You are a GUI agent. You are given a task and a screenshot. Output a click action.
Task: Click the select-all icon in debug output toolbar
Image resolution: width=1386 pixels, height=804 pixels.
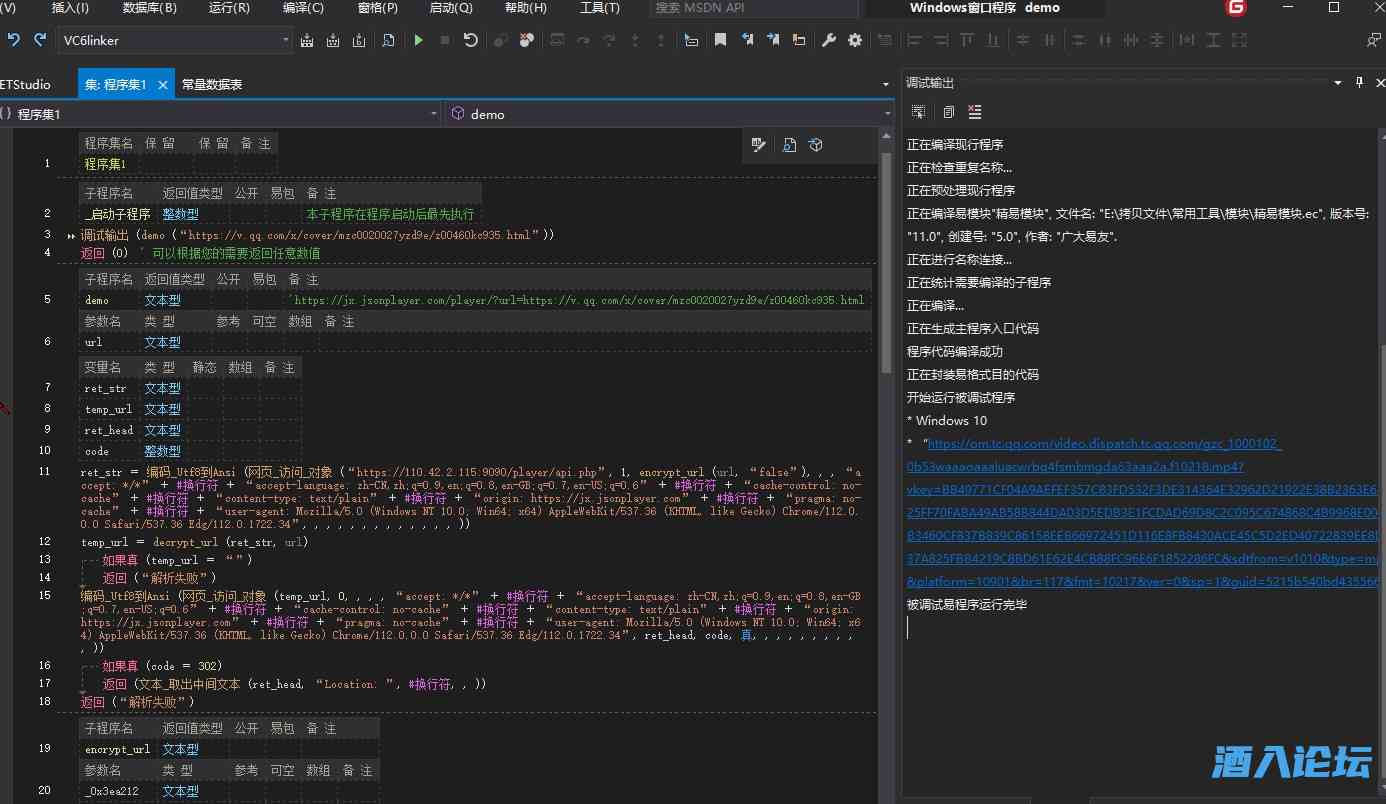tap(919, 112)
